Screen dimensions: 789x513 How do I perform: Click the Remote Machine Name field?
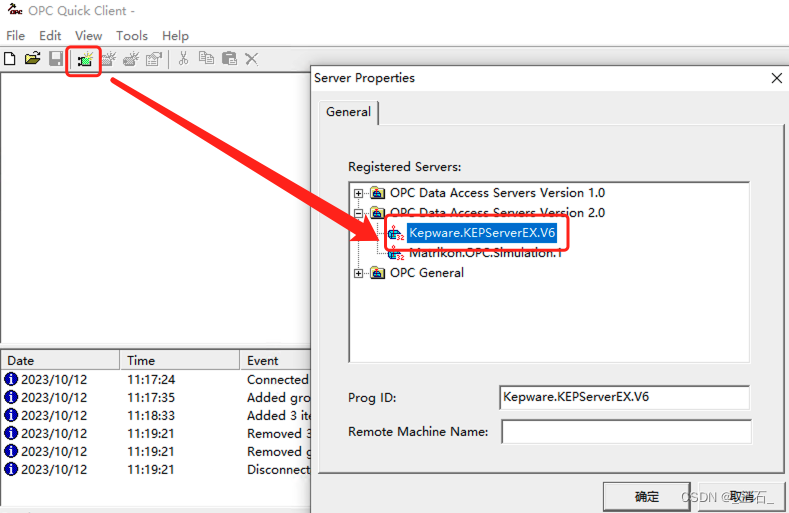[626, 432]
